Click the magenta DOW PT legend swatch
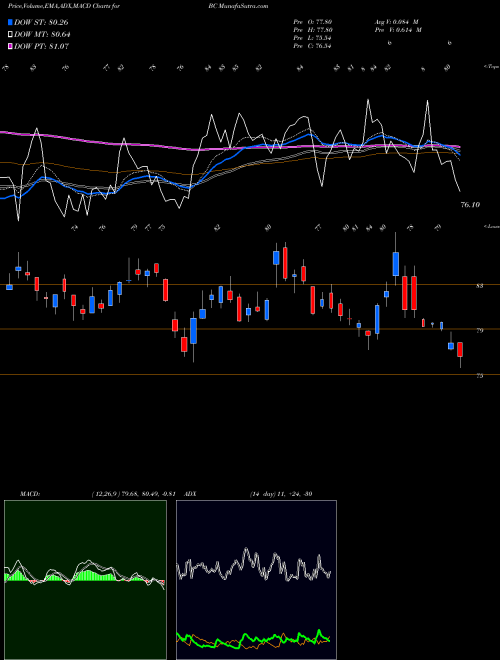500x660 pixels. click(x=10, y=46)
